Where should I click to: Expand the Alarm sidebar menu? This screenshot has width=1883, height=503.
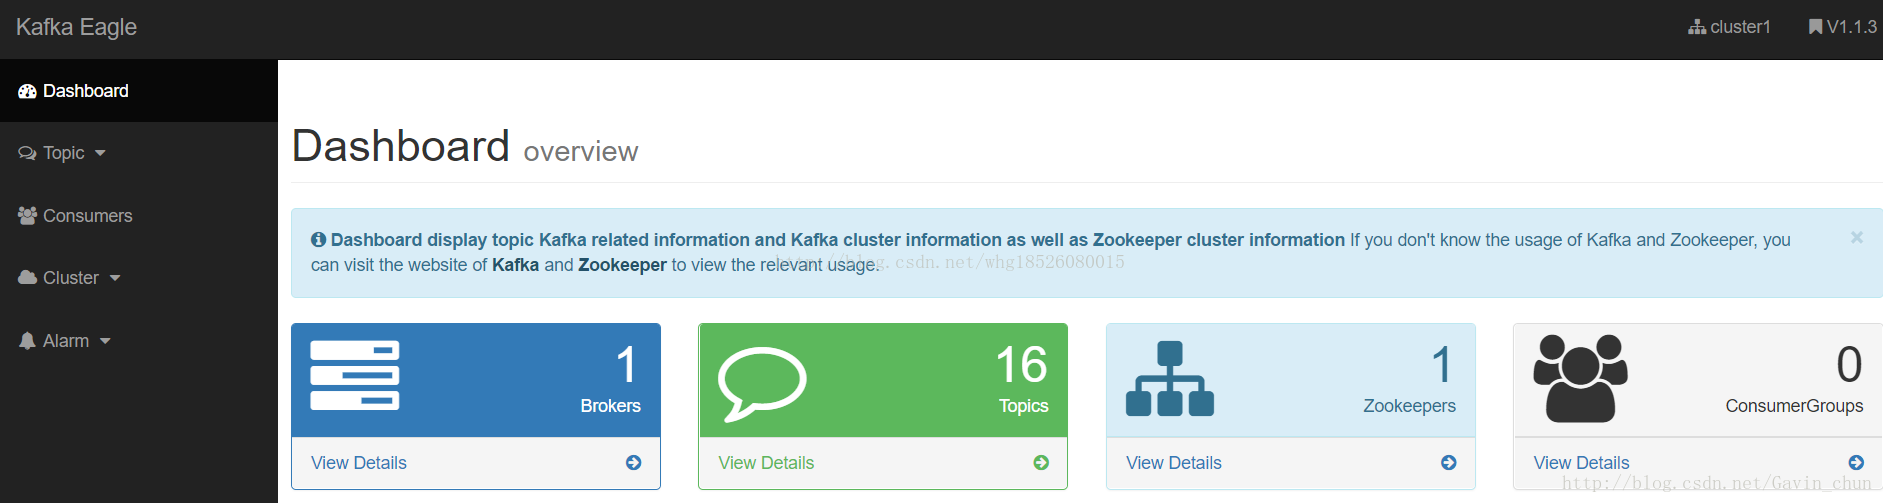point(66,341)
